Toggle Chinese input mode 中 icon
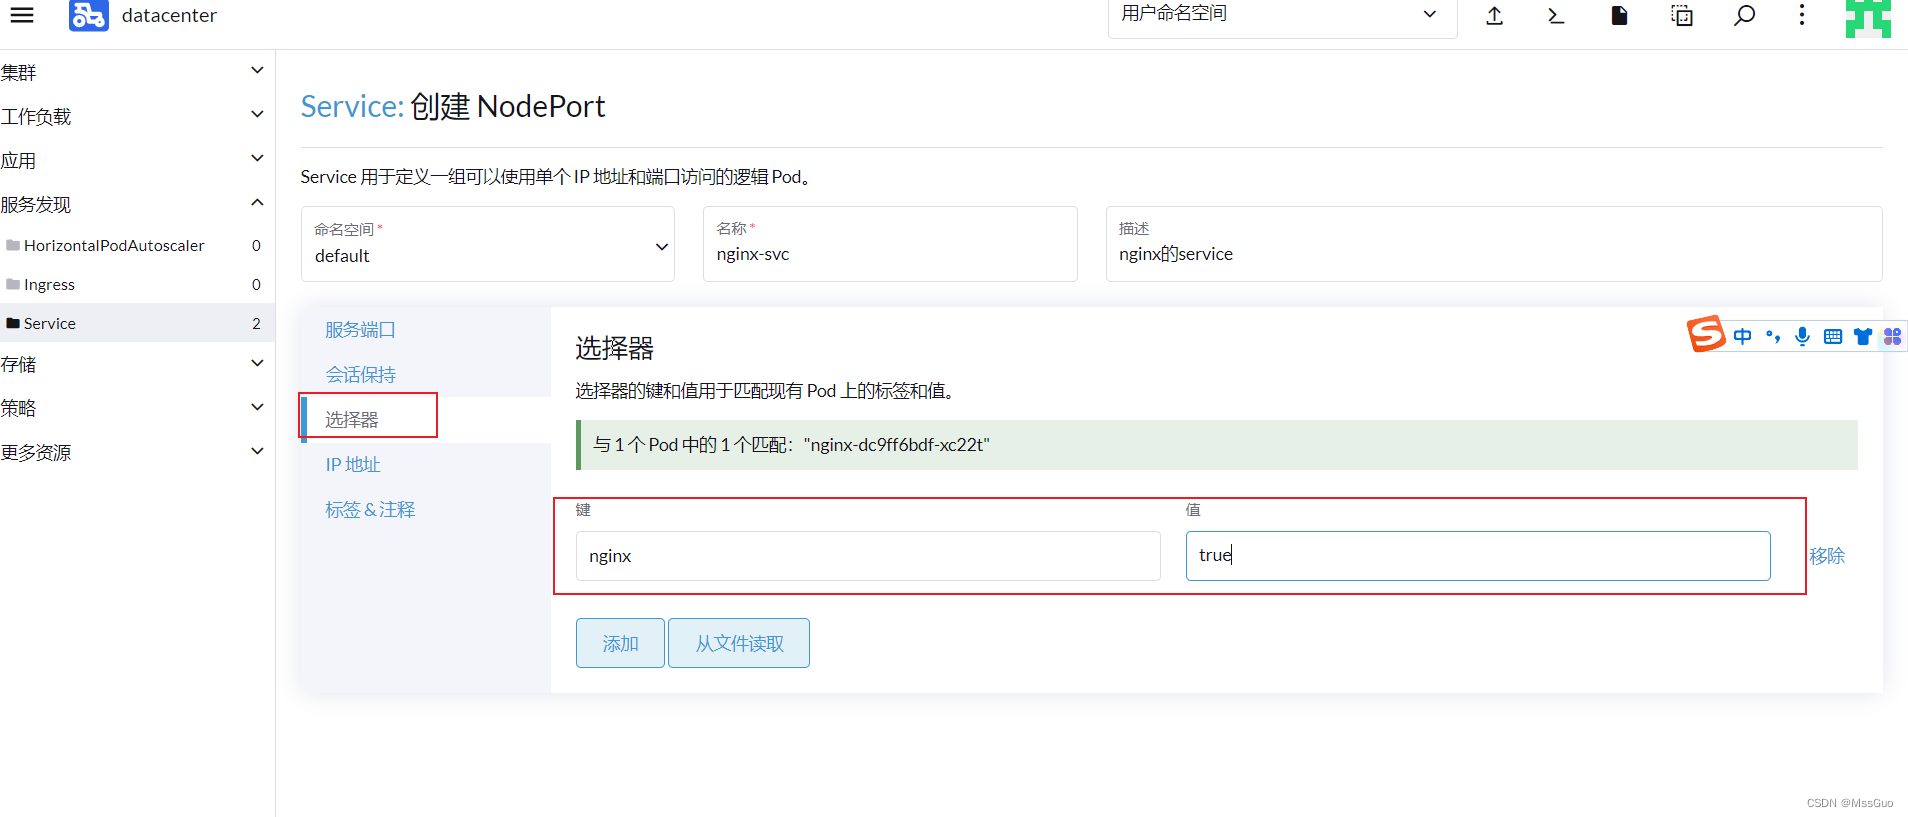This screenshot has height=817, width=1908. [x=1742, y=336]
